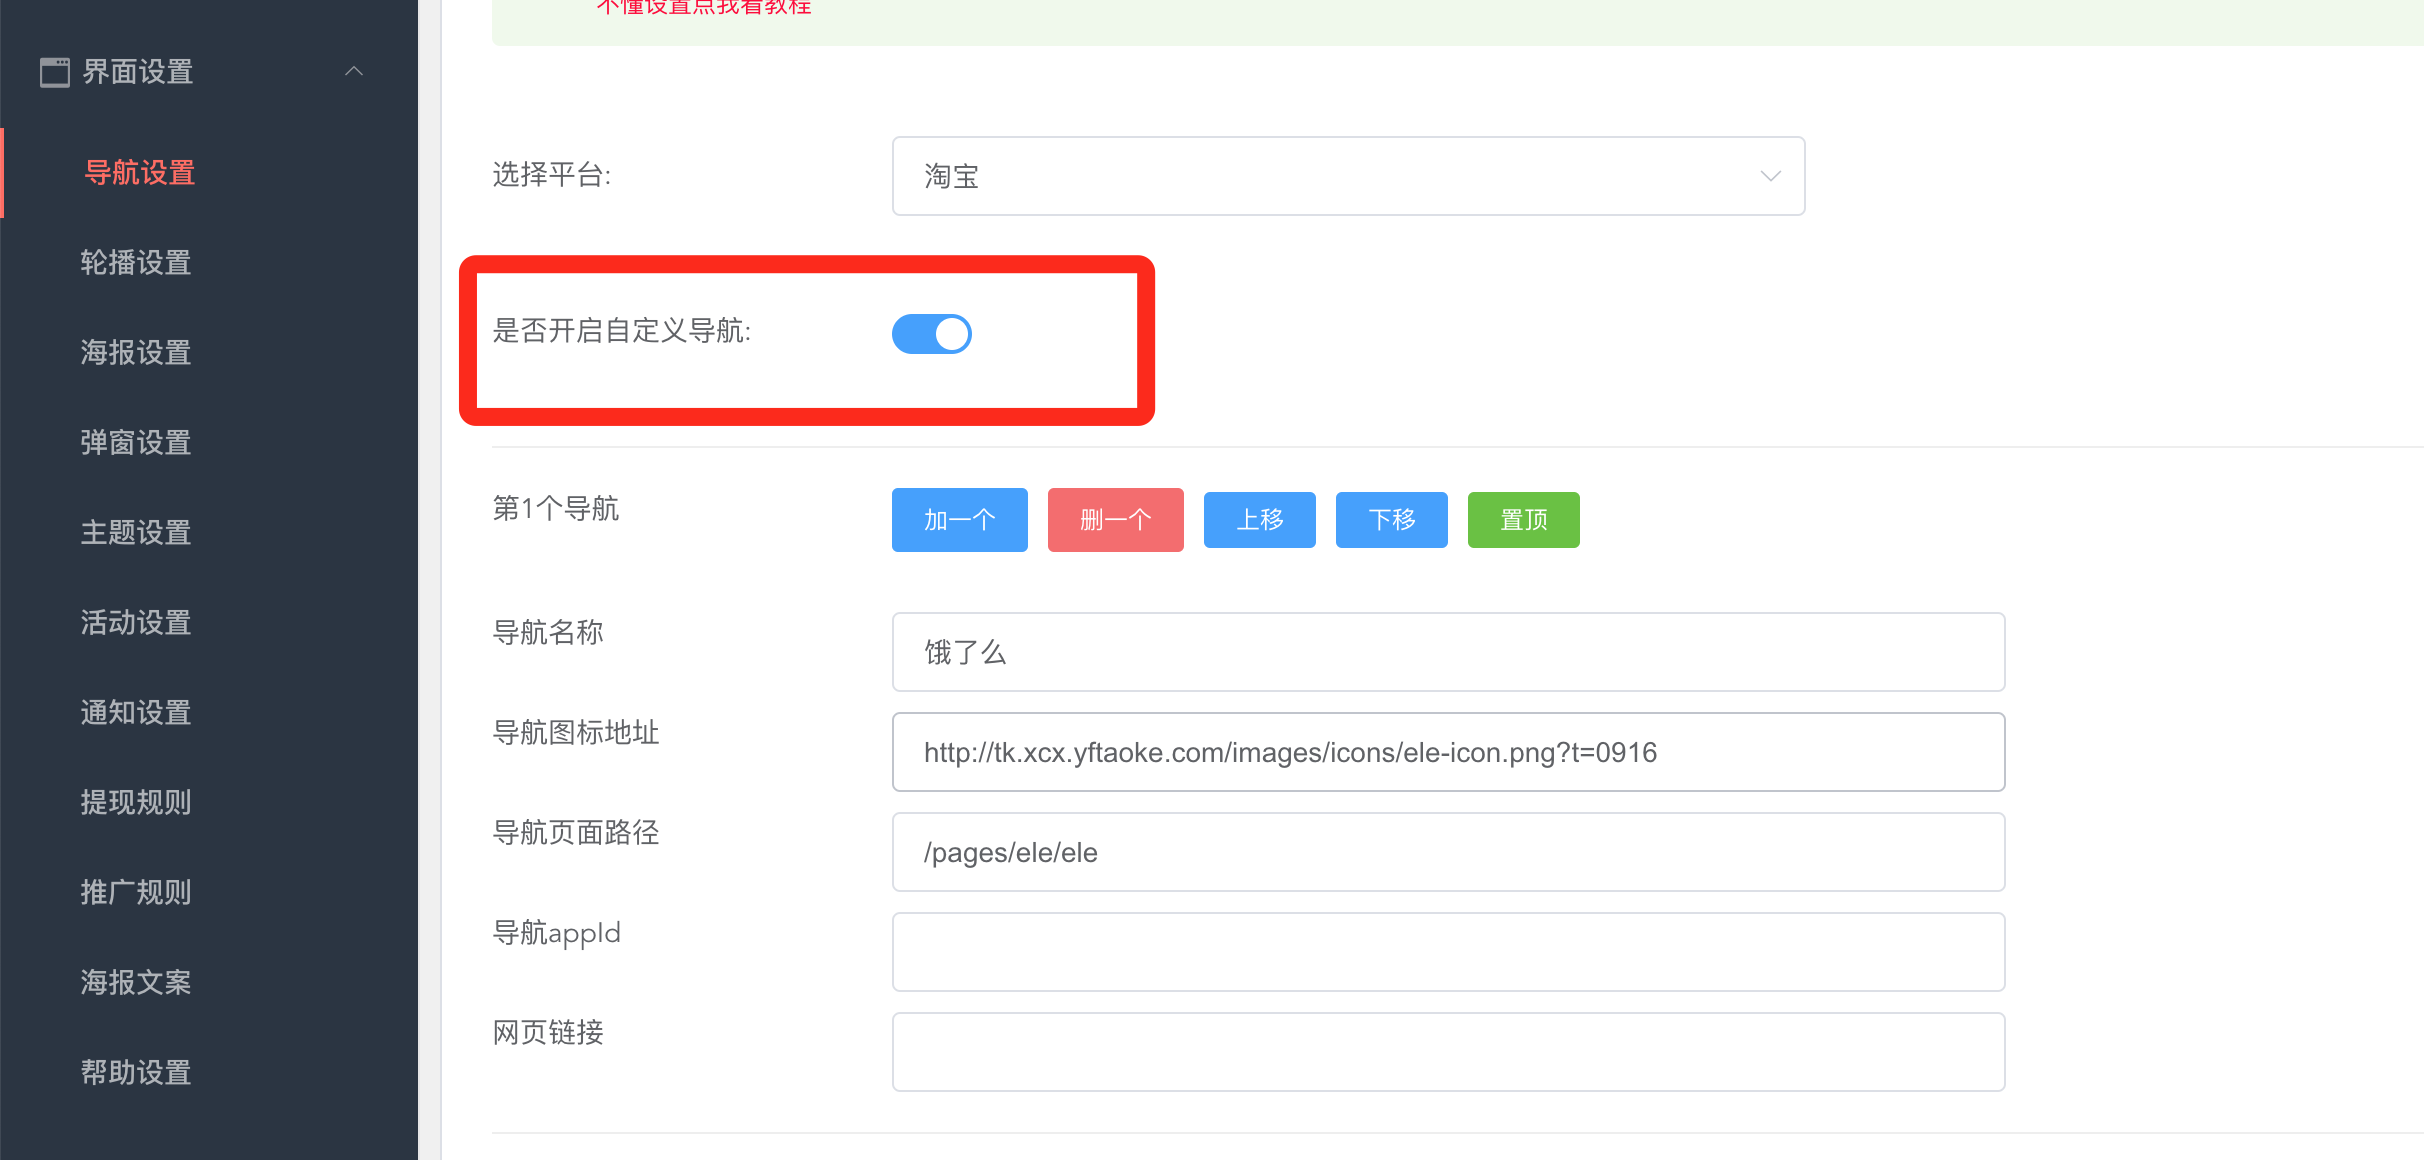The image size is (2424, 1160).
Task: Go to 轮播设置 menu item
Action: (x=136, y=263)
